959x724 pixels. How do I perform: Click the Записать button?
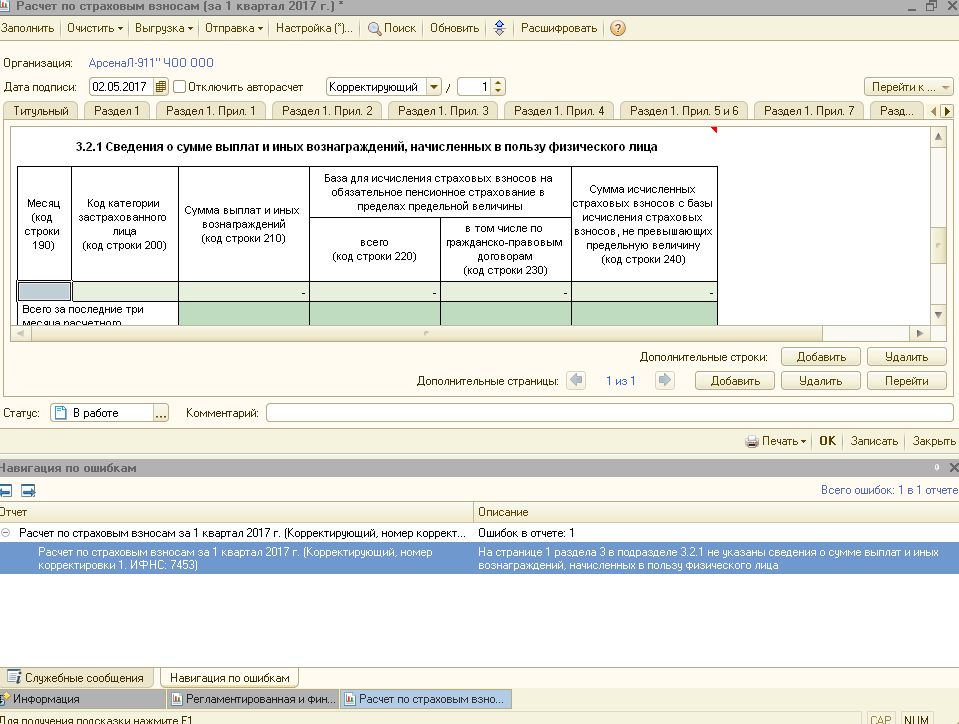(x=874, y=441)
